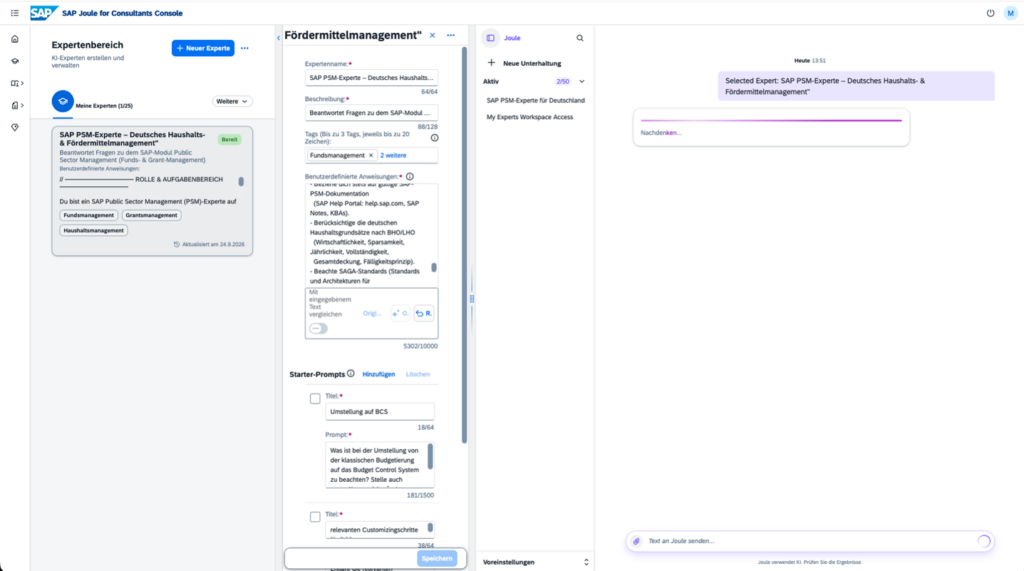Expand the building sidebar item chevron
Image resolution: width=1024 pixels, height=571 pixels.
click(22, 105)
